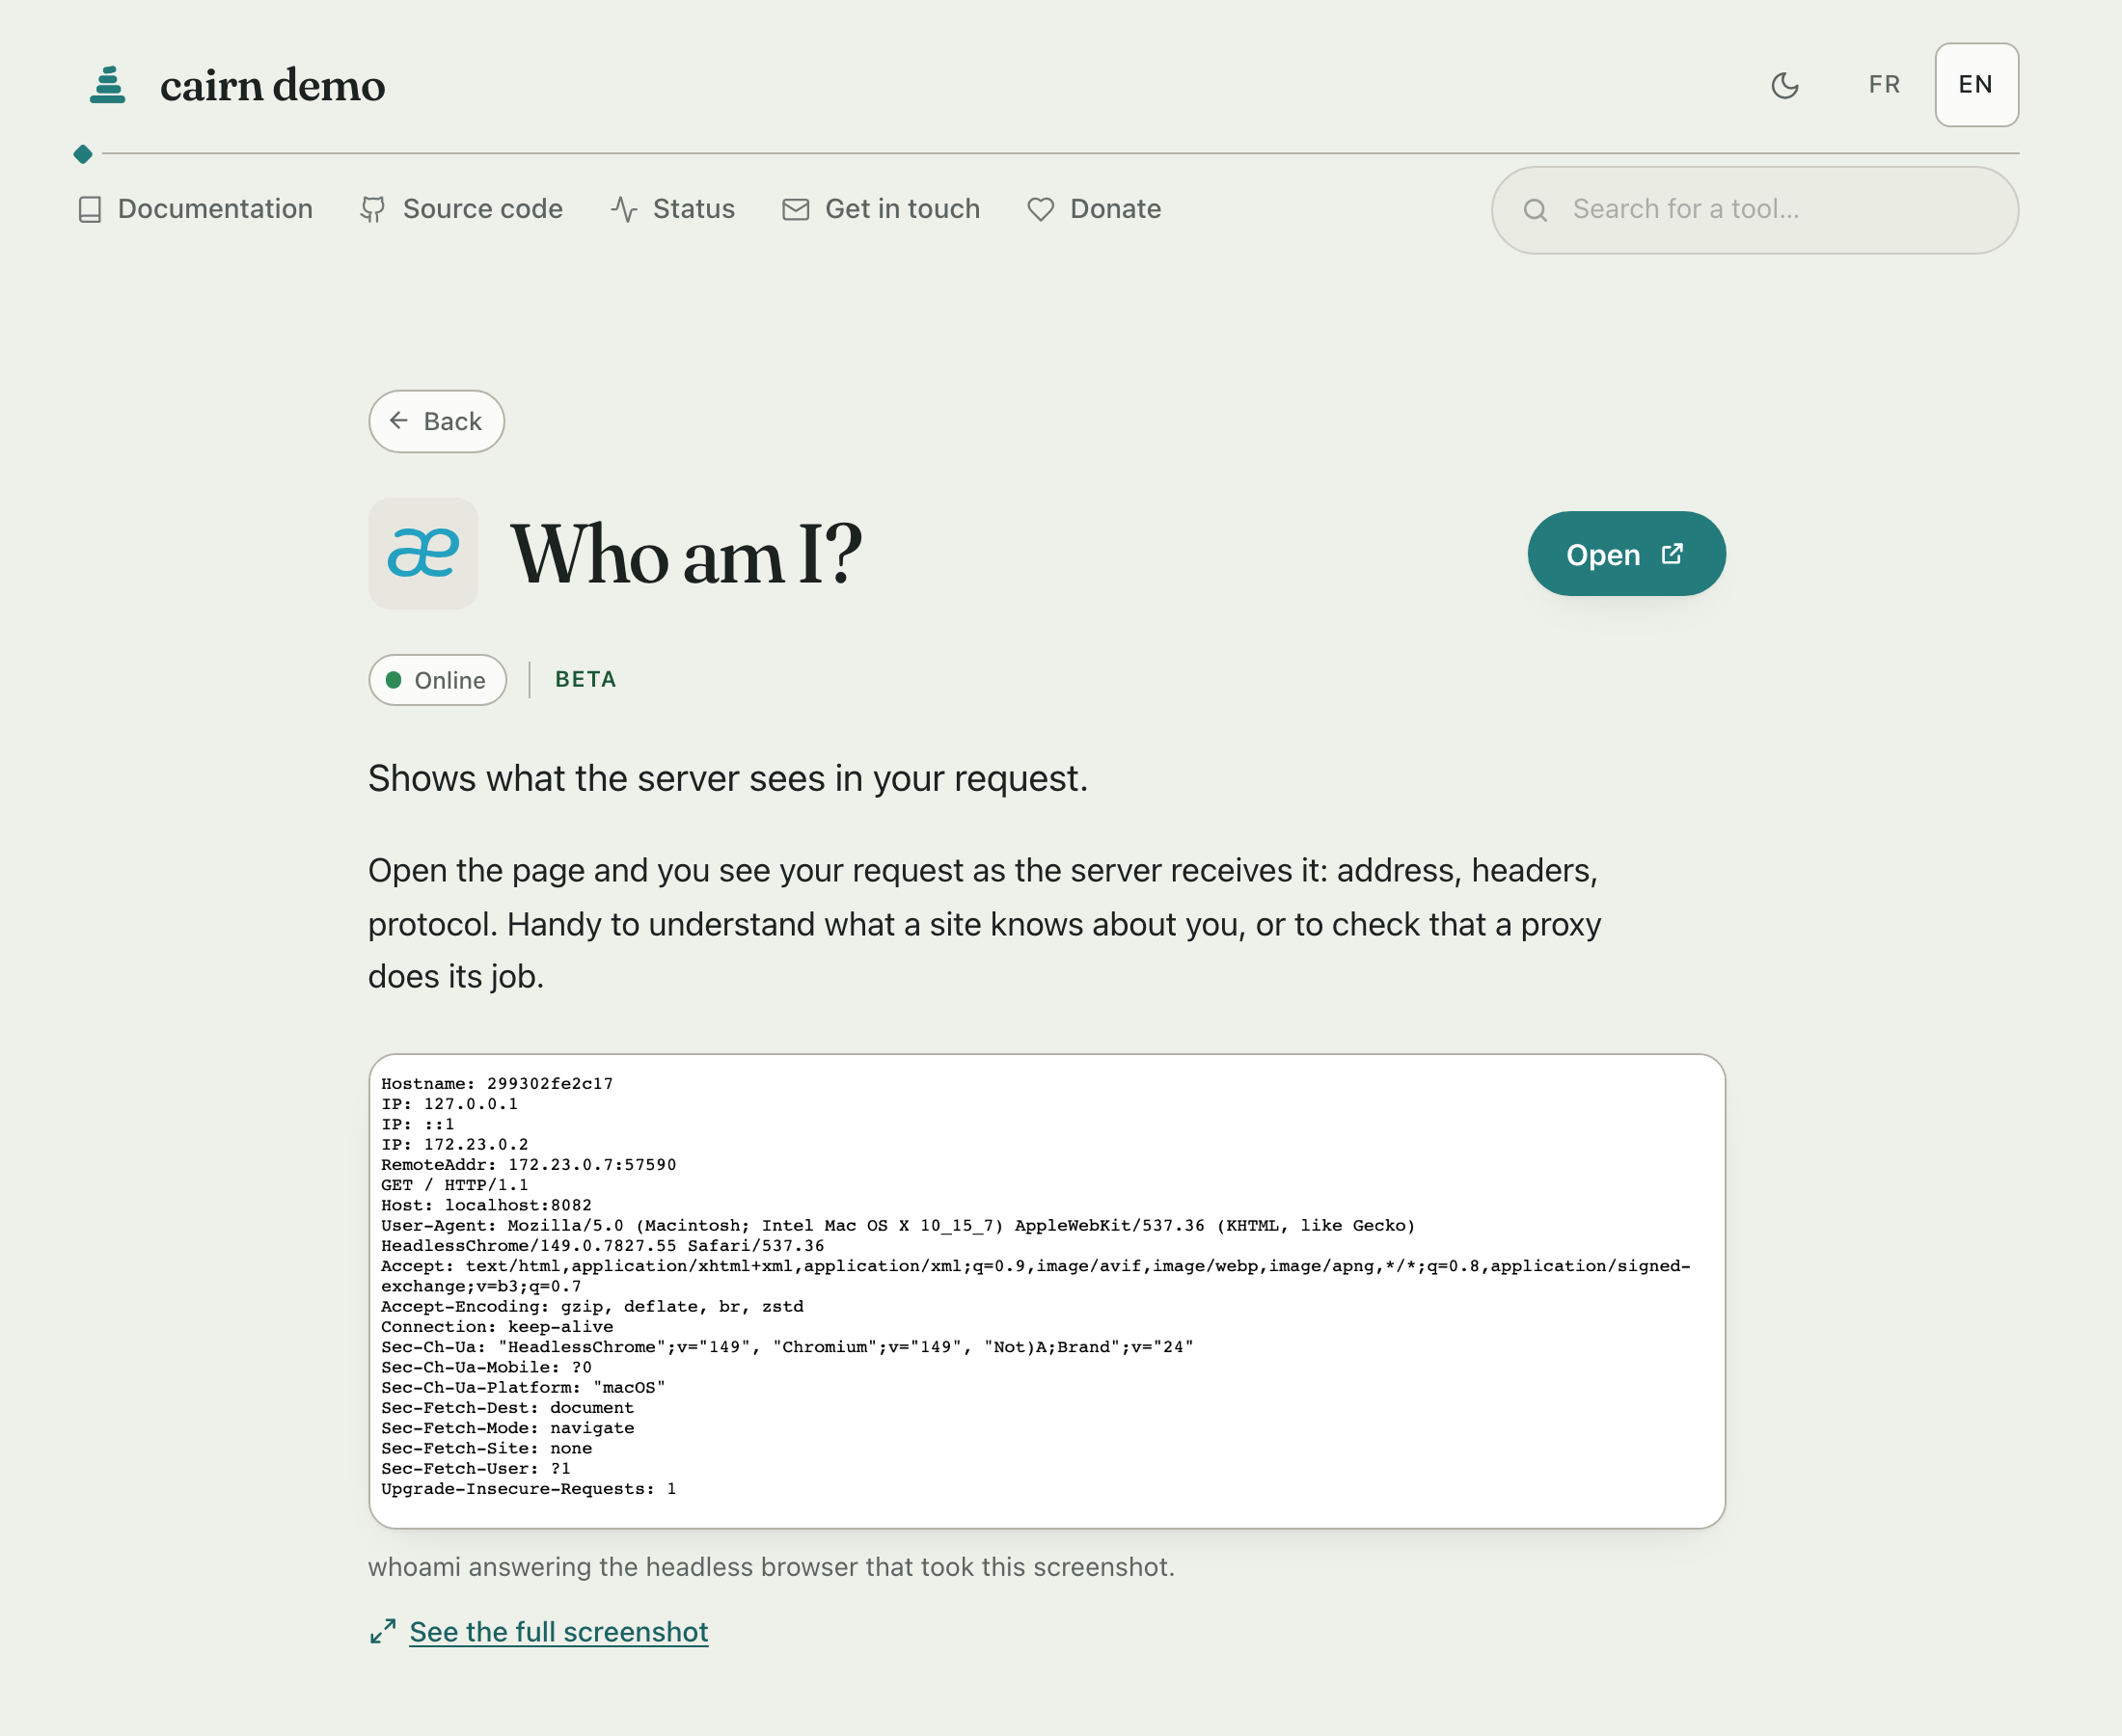Click the 'RemoteAddr: 172.23.0.7:57590' line

click(528, 1165)
